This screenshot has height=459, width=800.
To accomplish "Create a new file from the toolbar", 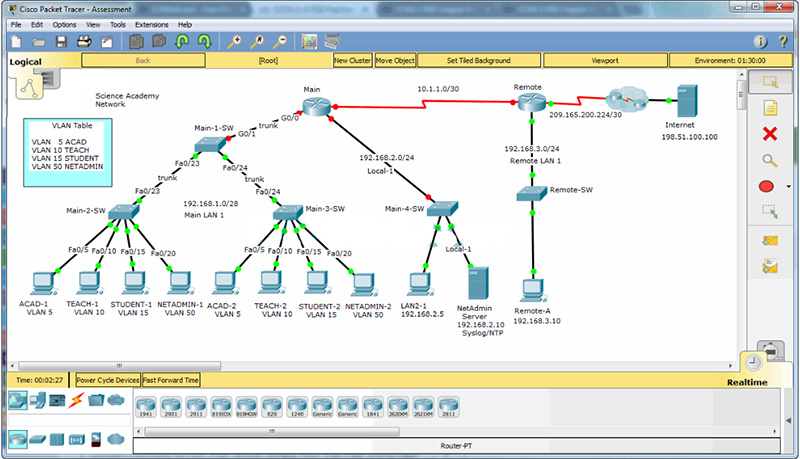I will (x=16, y=42).
